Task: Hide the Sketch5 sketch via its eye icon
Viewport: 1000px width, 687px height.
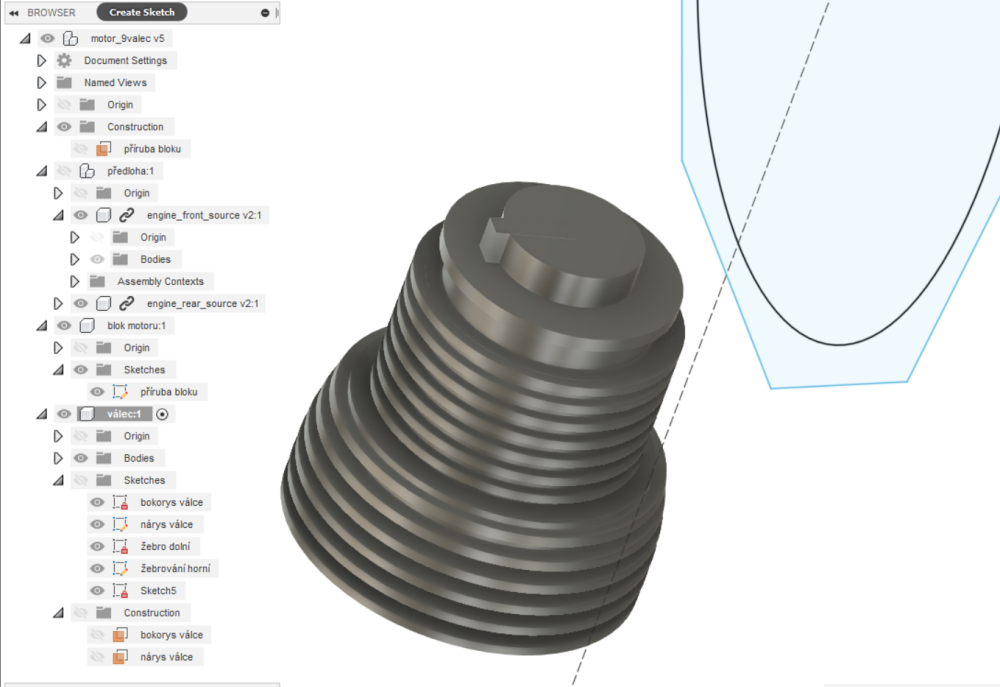Action: point(97,591)
